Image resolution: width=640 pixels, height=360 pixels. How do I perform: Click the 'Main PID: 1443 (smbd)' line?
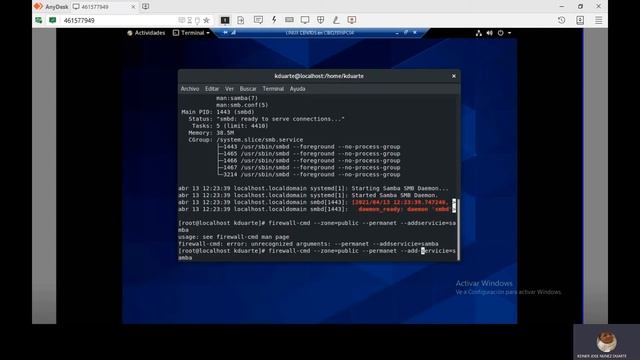pos(218,112)
